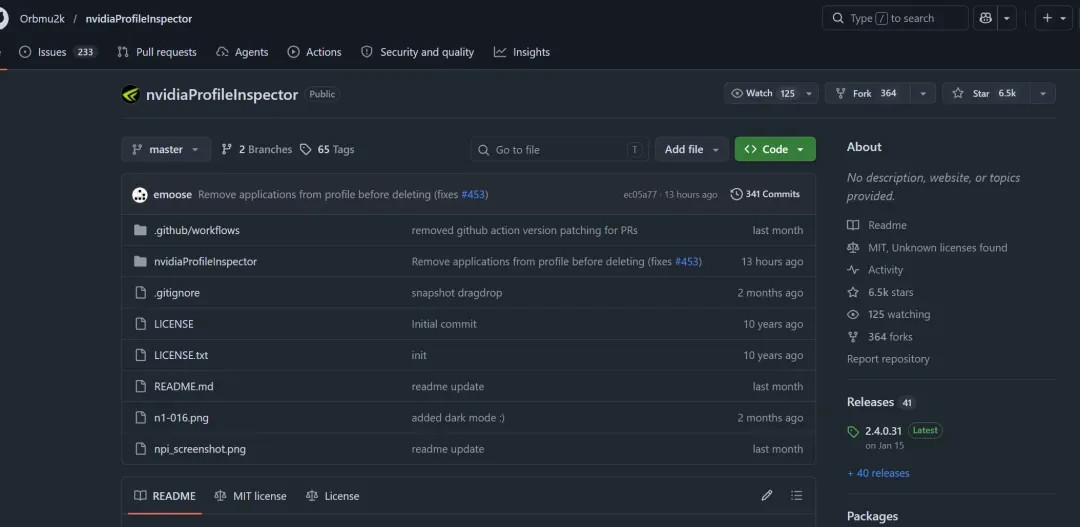Select the README tab
The height and width of the screenshot is (527, 1080).
[165, 496]
